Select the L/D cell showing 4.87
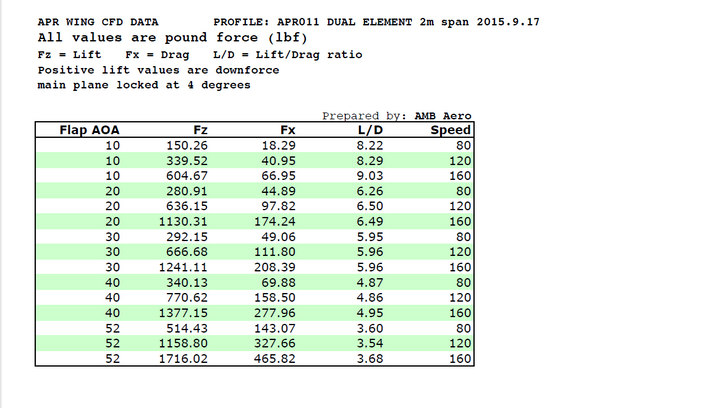This screenshot has width=720, height=408. [367, 282]
